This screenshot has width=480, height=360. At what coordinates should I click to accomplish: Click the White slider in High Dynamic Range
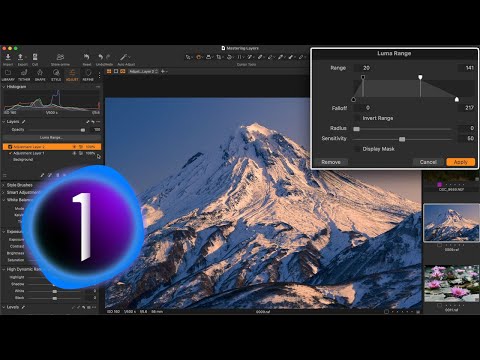[x=55, y=291]
